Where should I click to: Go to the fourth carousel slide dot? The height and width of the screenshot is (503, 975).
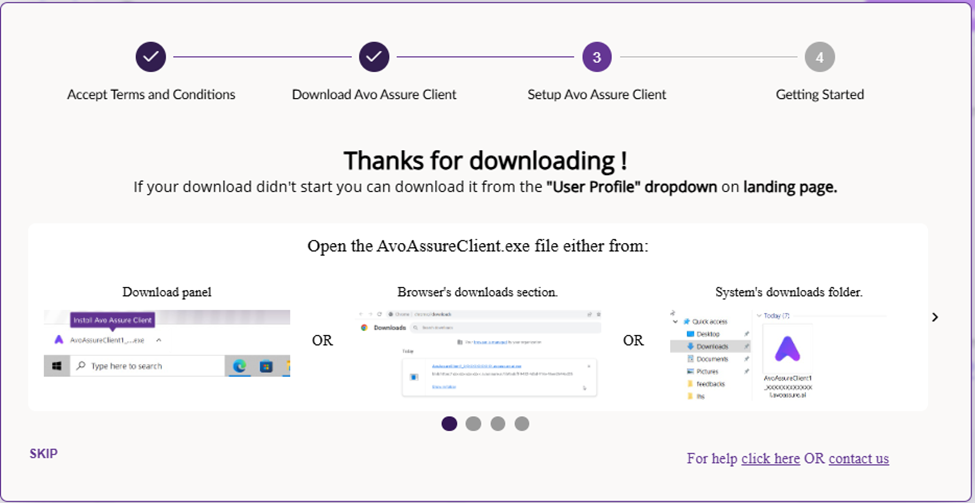[522, 424]
